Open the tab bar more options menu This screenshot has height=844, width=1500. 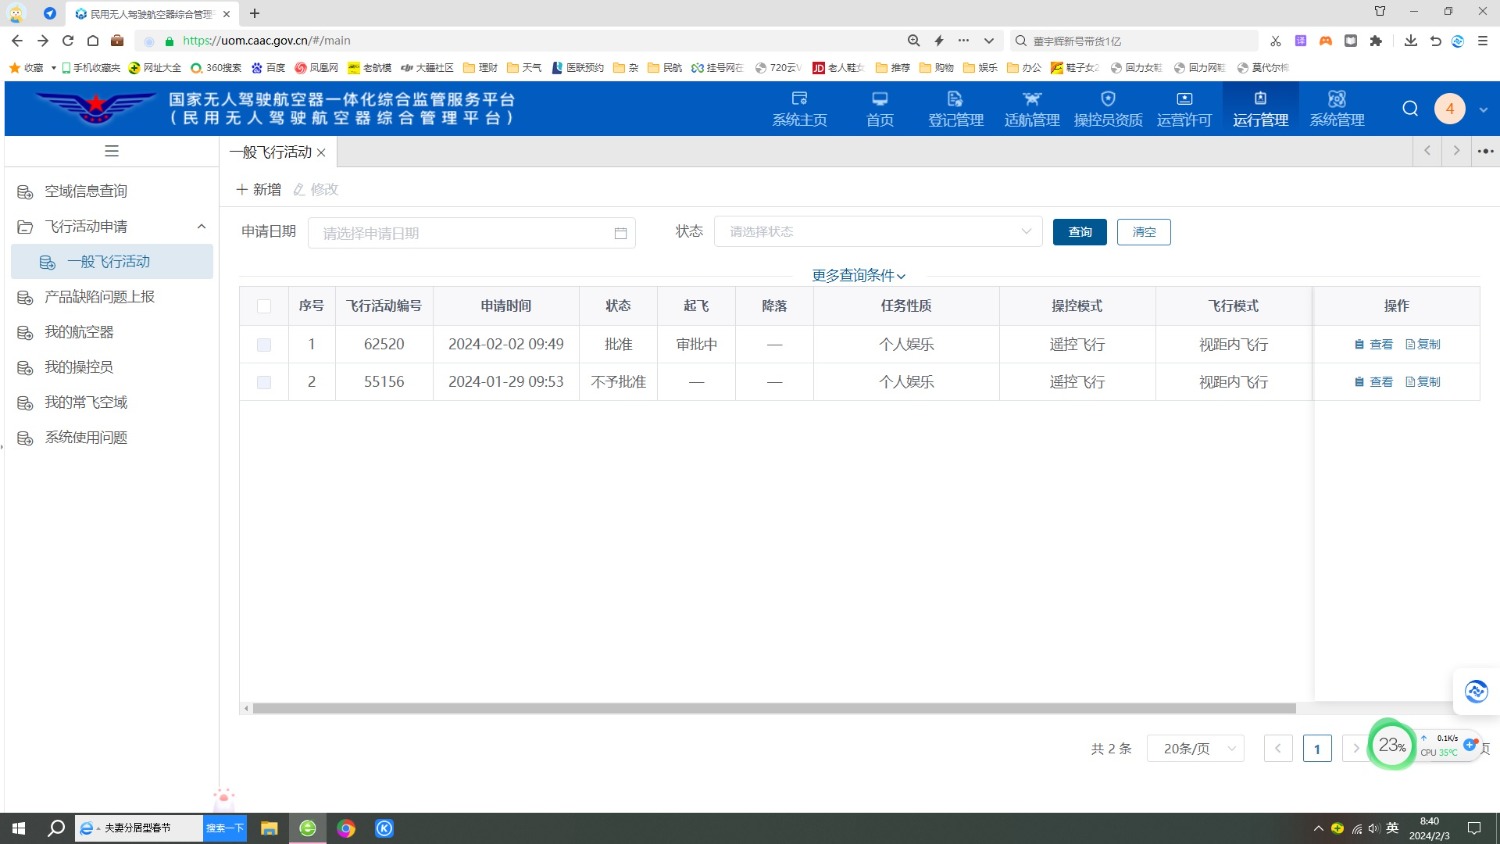1485,151
